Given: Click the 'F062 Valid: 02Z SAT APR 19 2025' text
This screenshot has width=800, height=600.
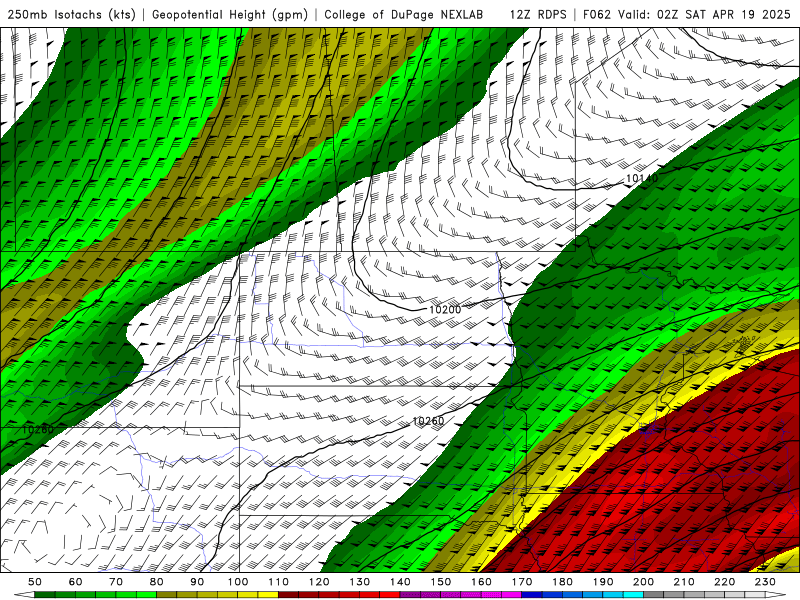Looking at the screenshot, I should tap(687, 14).
